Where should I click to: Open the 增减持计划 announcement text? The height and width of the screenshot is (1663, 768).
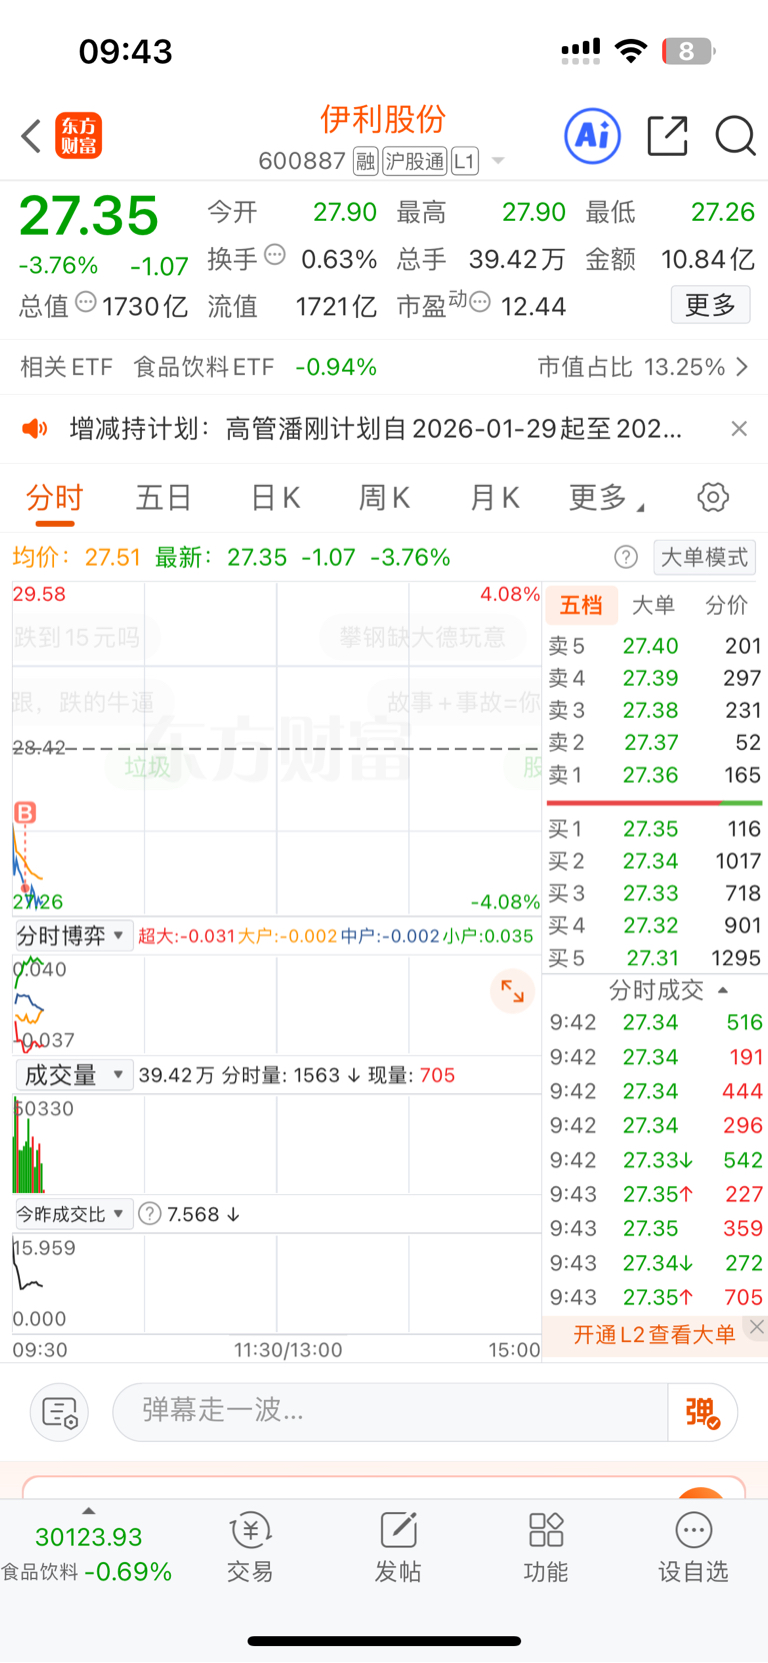tap(376, 429)
